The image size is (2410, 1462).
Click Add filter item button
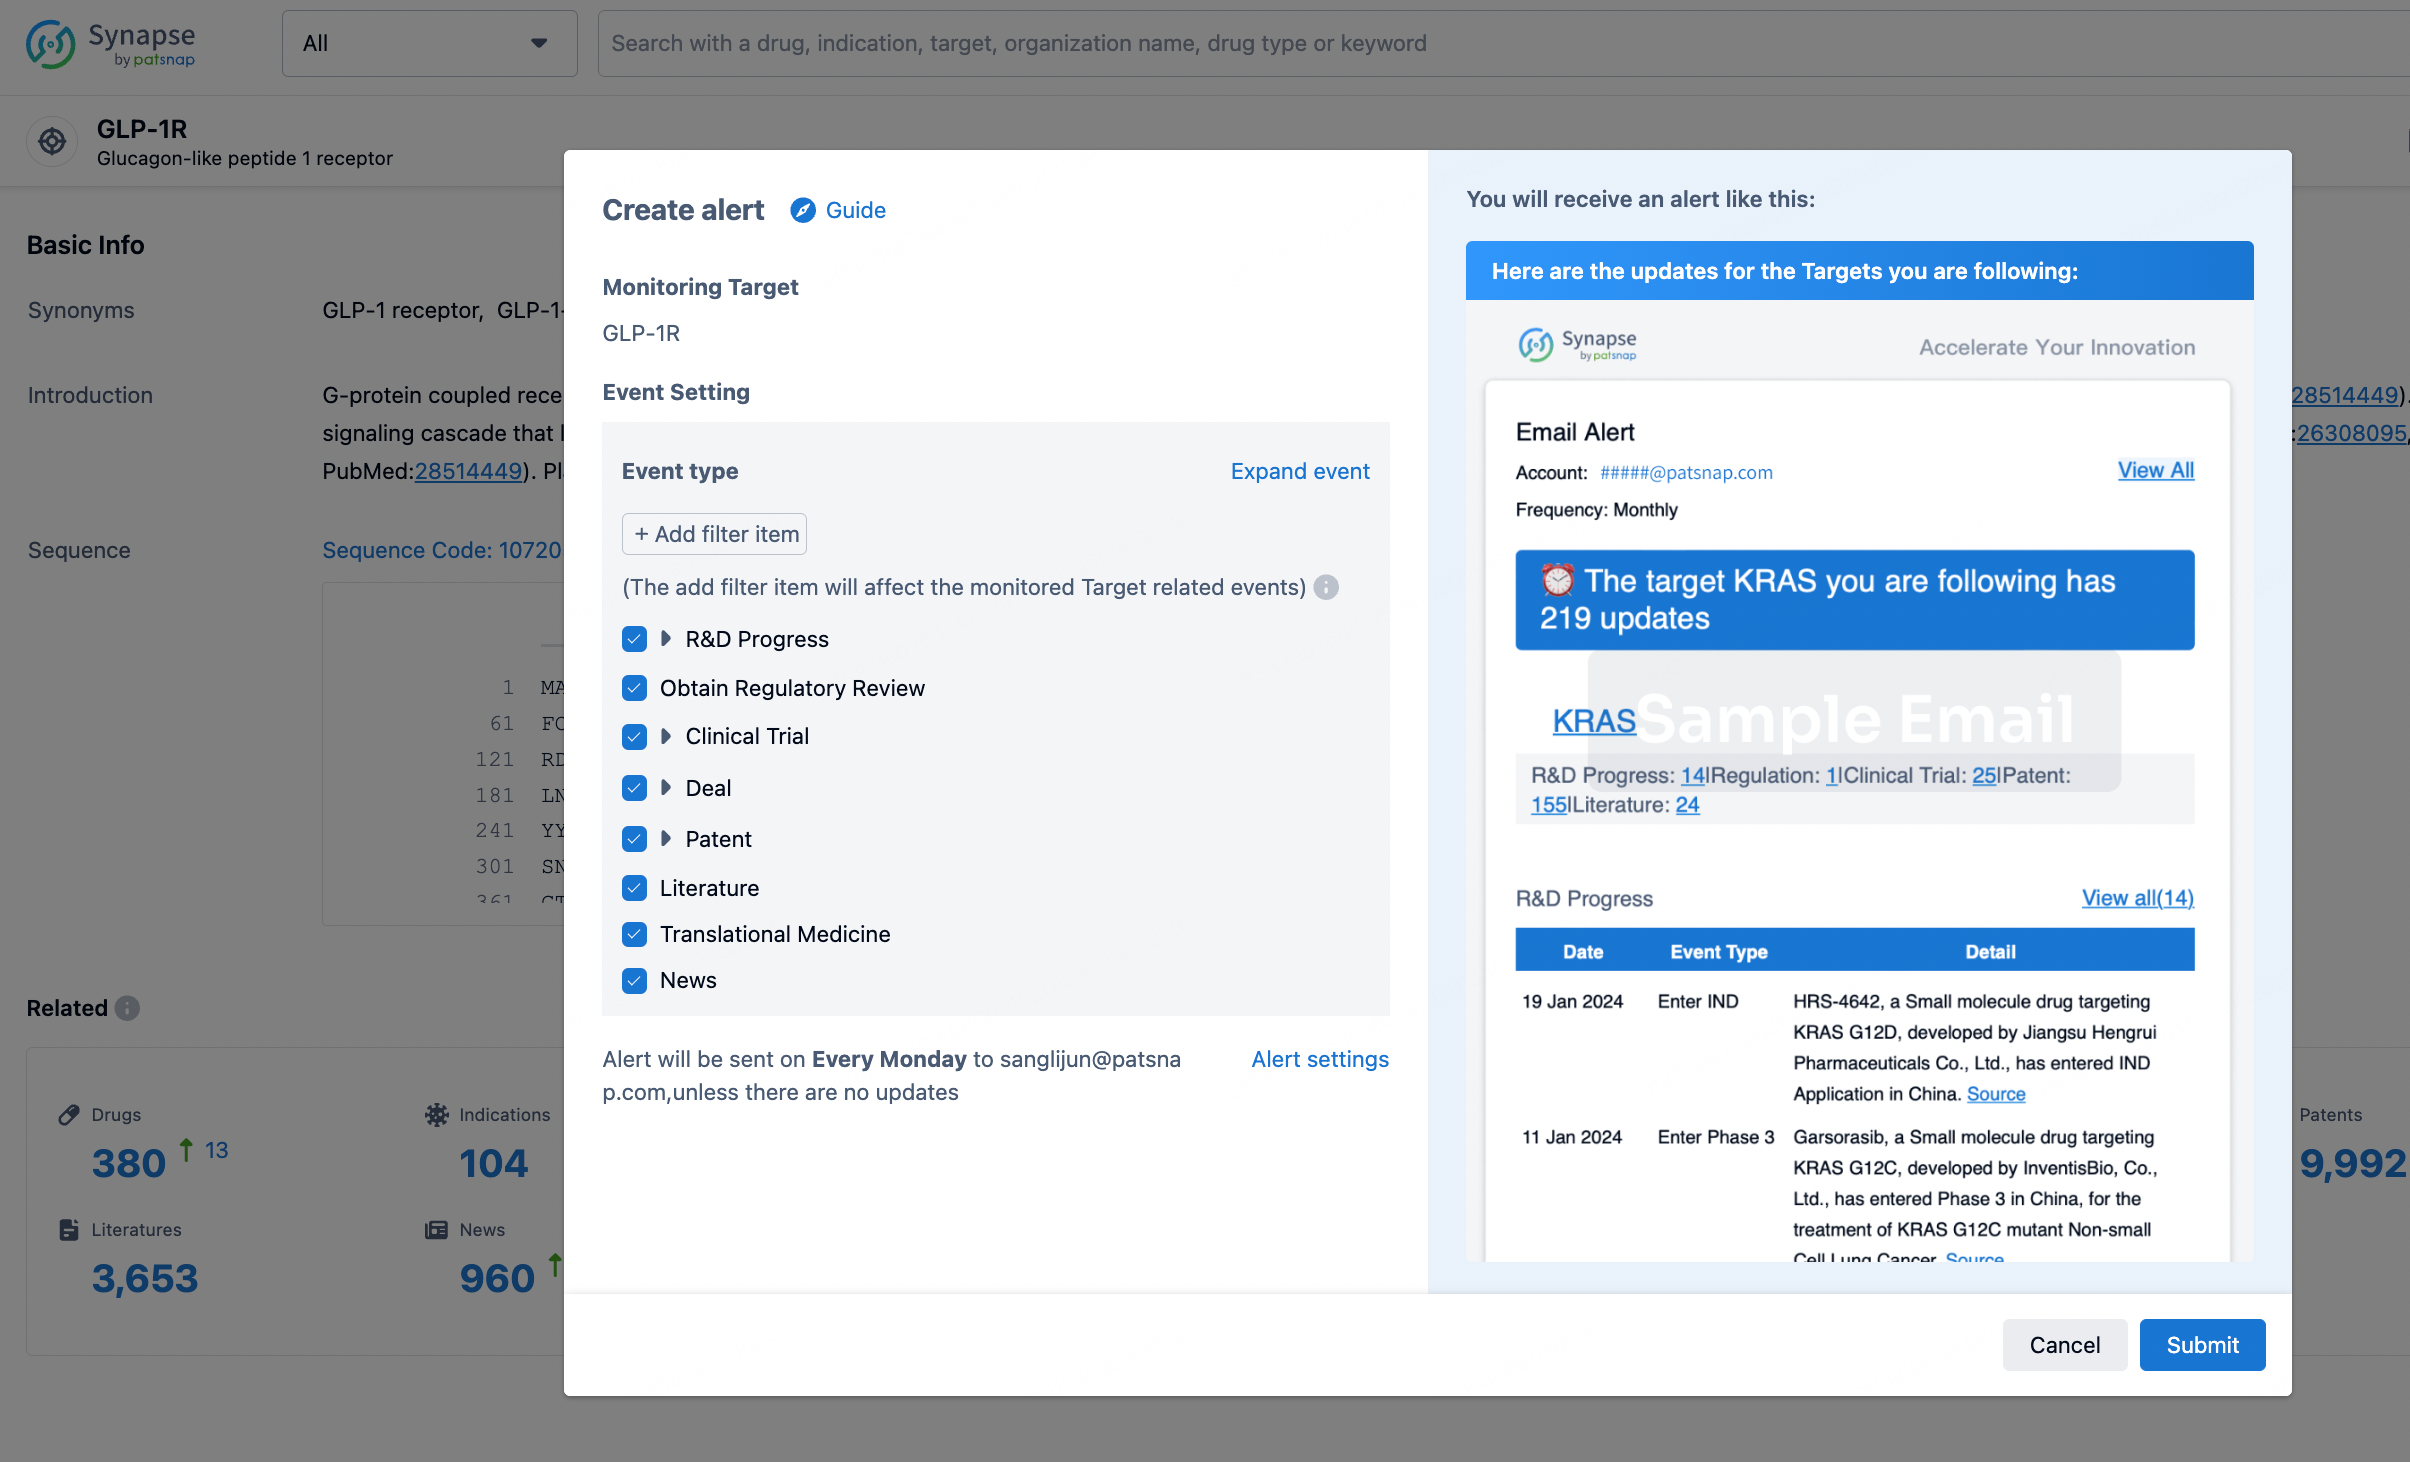pos(714,534)
